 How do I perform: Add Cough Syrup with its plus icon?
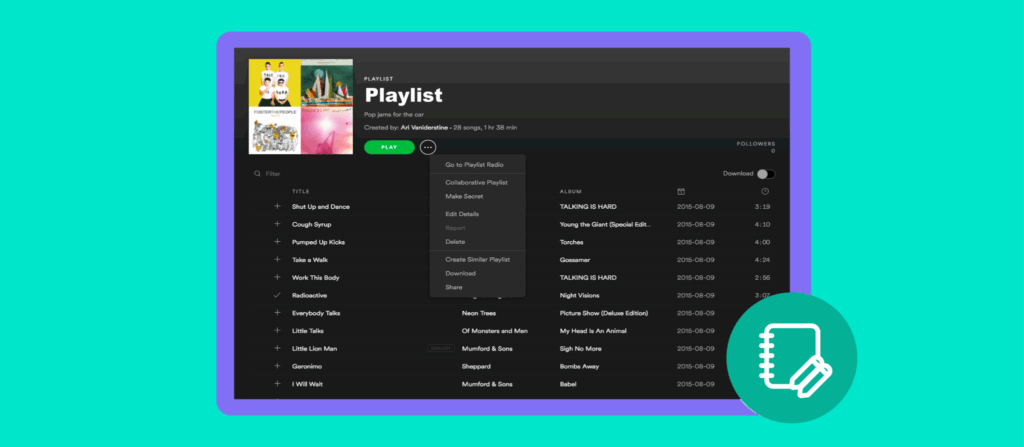pyautogui.click(x=277, y=224)
